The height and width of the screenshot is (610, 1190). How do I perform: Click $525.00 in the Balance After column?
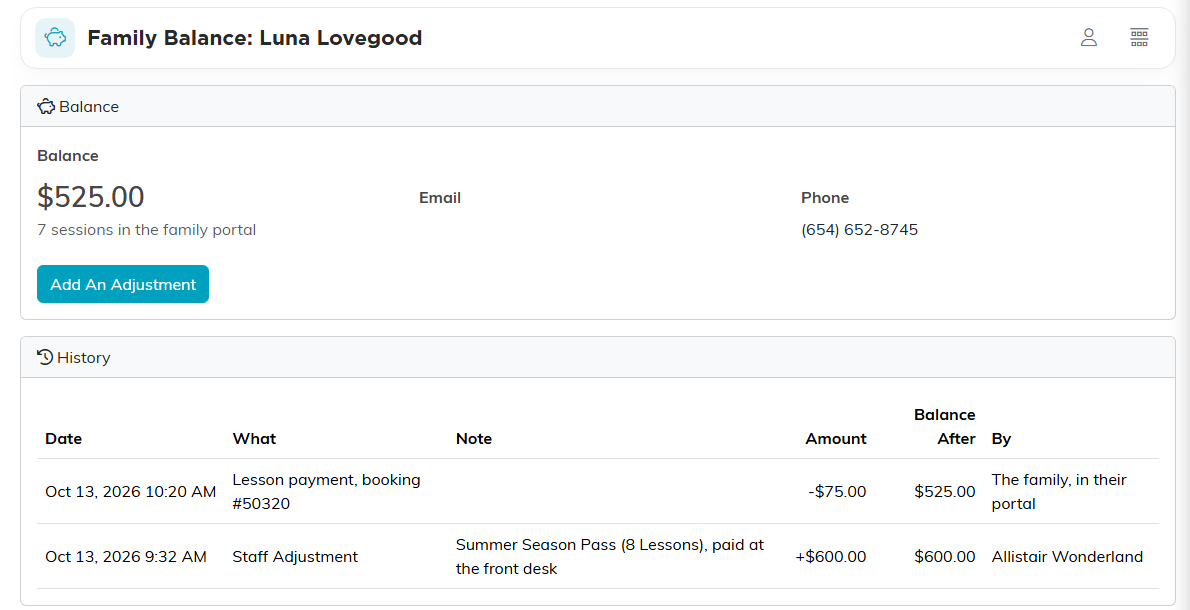point(945,492)
